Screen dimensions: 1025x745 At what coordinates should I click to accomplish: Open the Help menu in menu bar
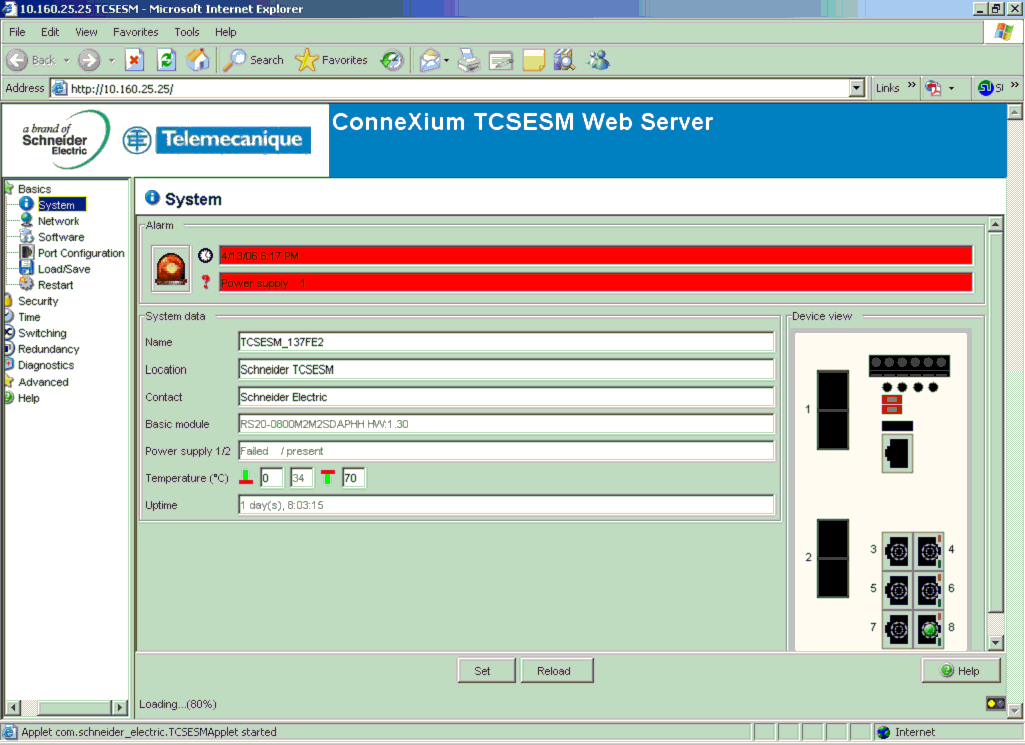coord(226,32)
